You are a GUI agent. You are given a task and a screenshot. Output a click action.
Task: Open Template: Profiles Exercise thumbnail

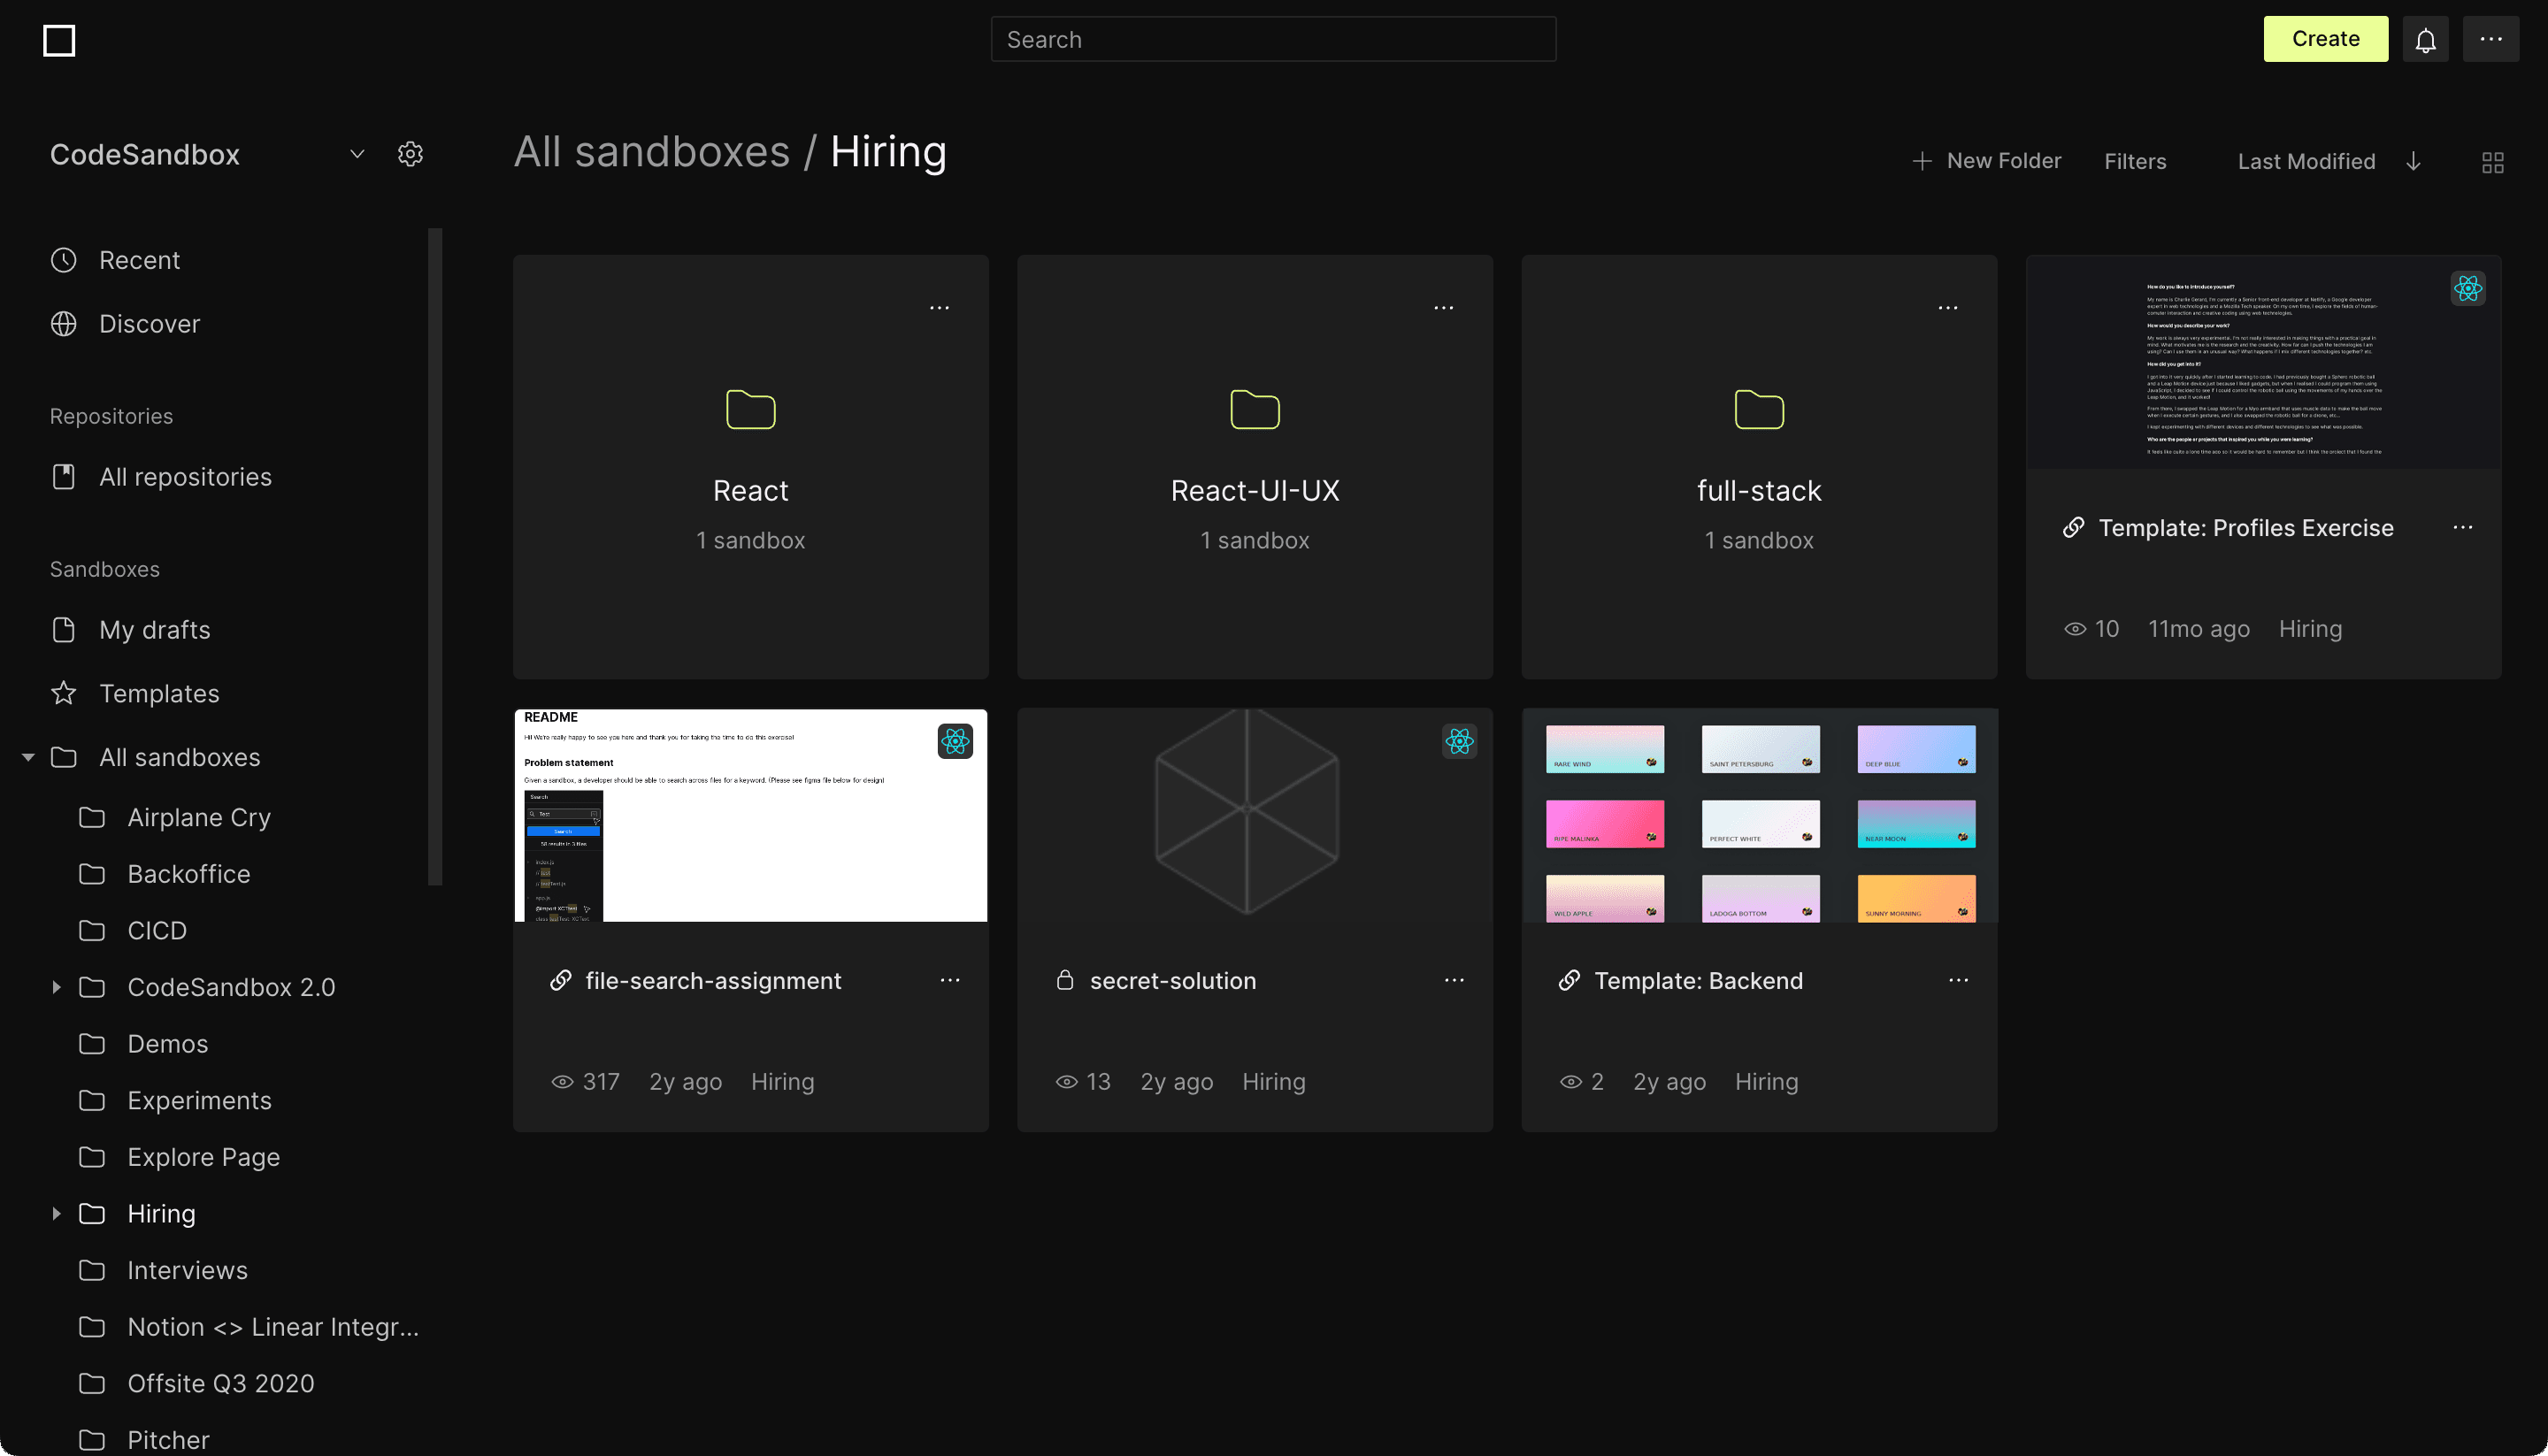pyautogui.click(x=2263, y=363)
